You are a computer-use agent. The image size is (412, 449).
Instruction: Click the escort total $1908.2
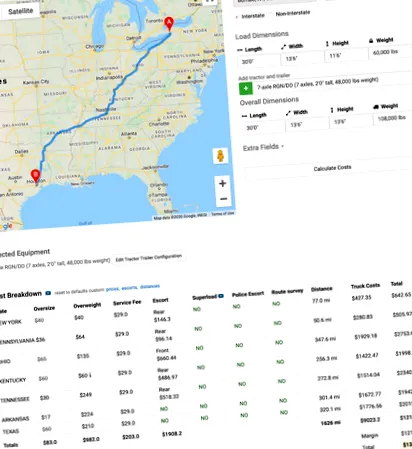172,434
